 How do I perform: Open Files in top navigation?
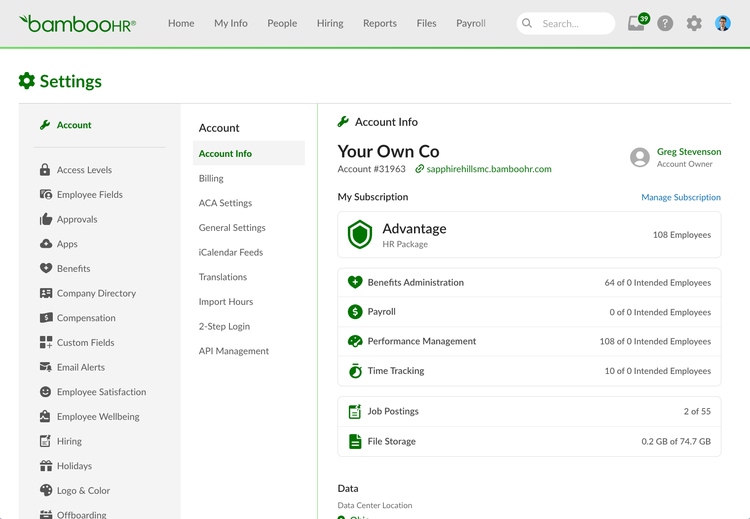(426, 23)
